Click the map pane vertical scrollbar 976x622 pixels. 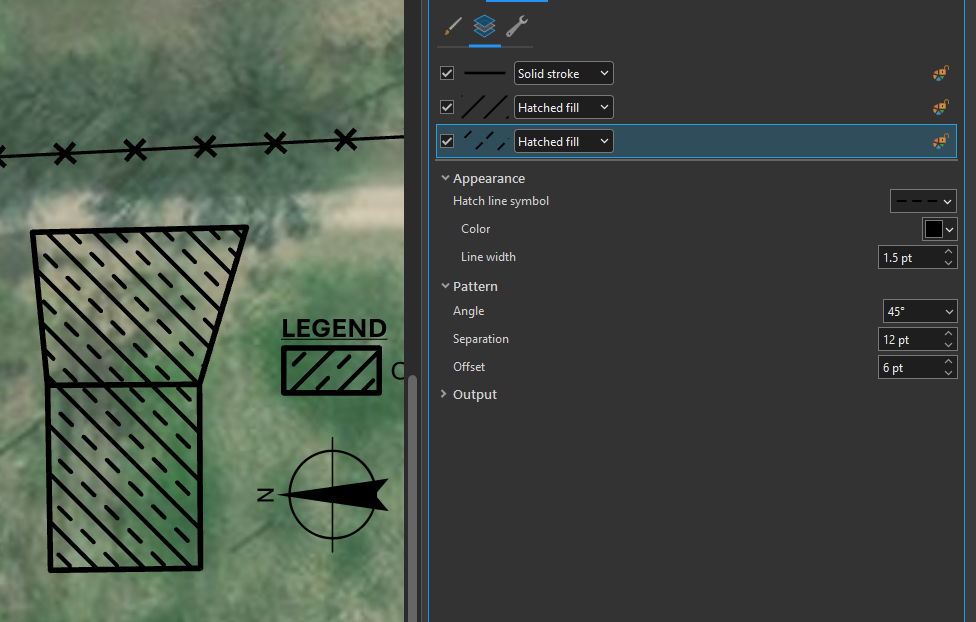(412, 498)
